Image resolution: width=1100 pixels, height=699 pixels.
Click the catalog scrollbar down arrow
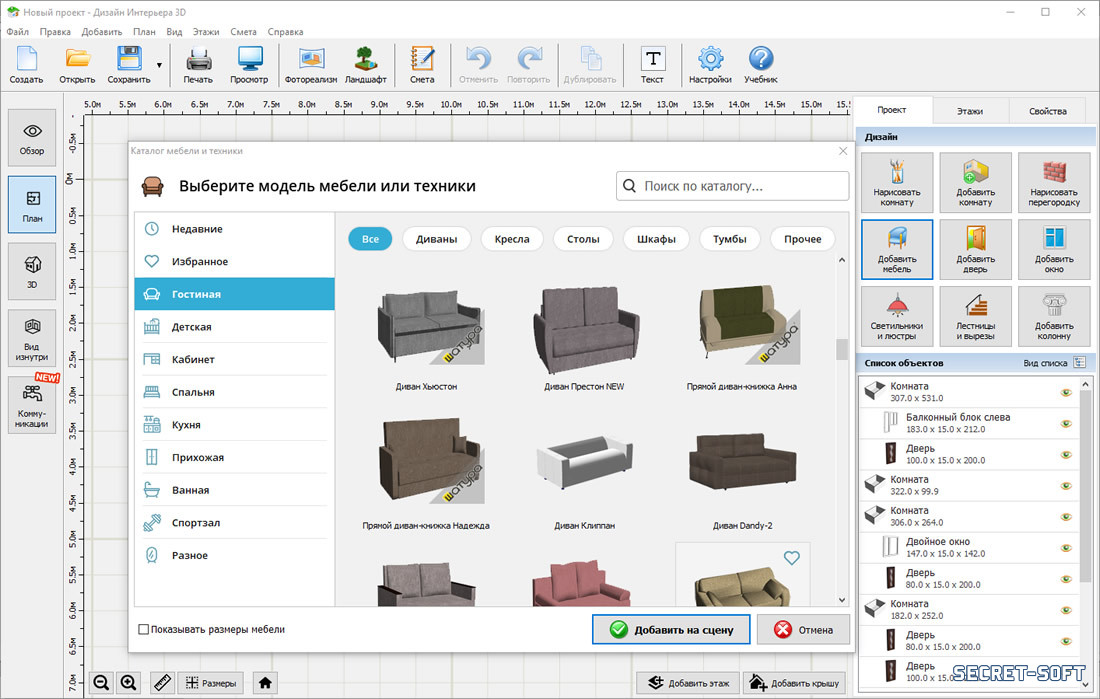coord(842,600)
